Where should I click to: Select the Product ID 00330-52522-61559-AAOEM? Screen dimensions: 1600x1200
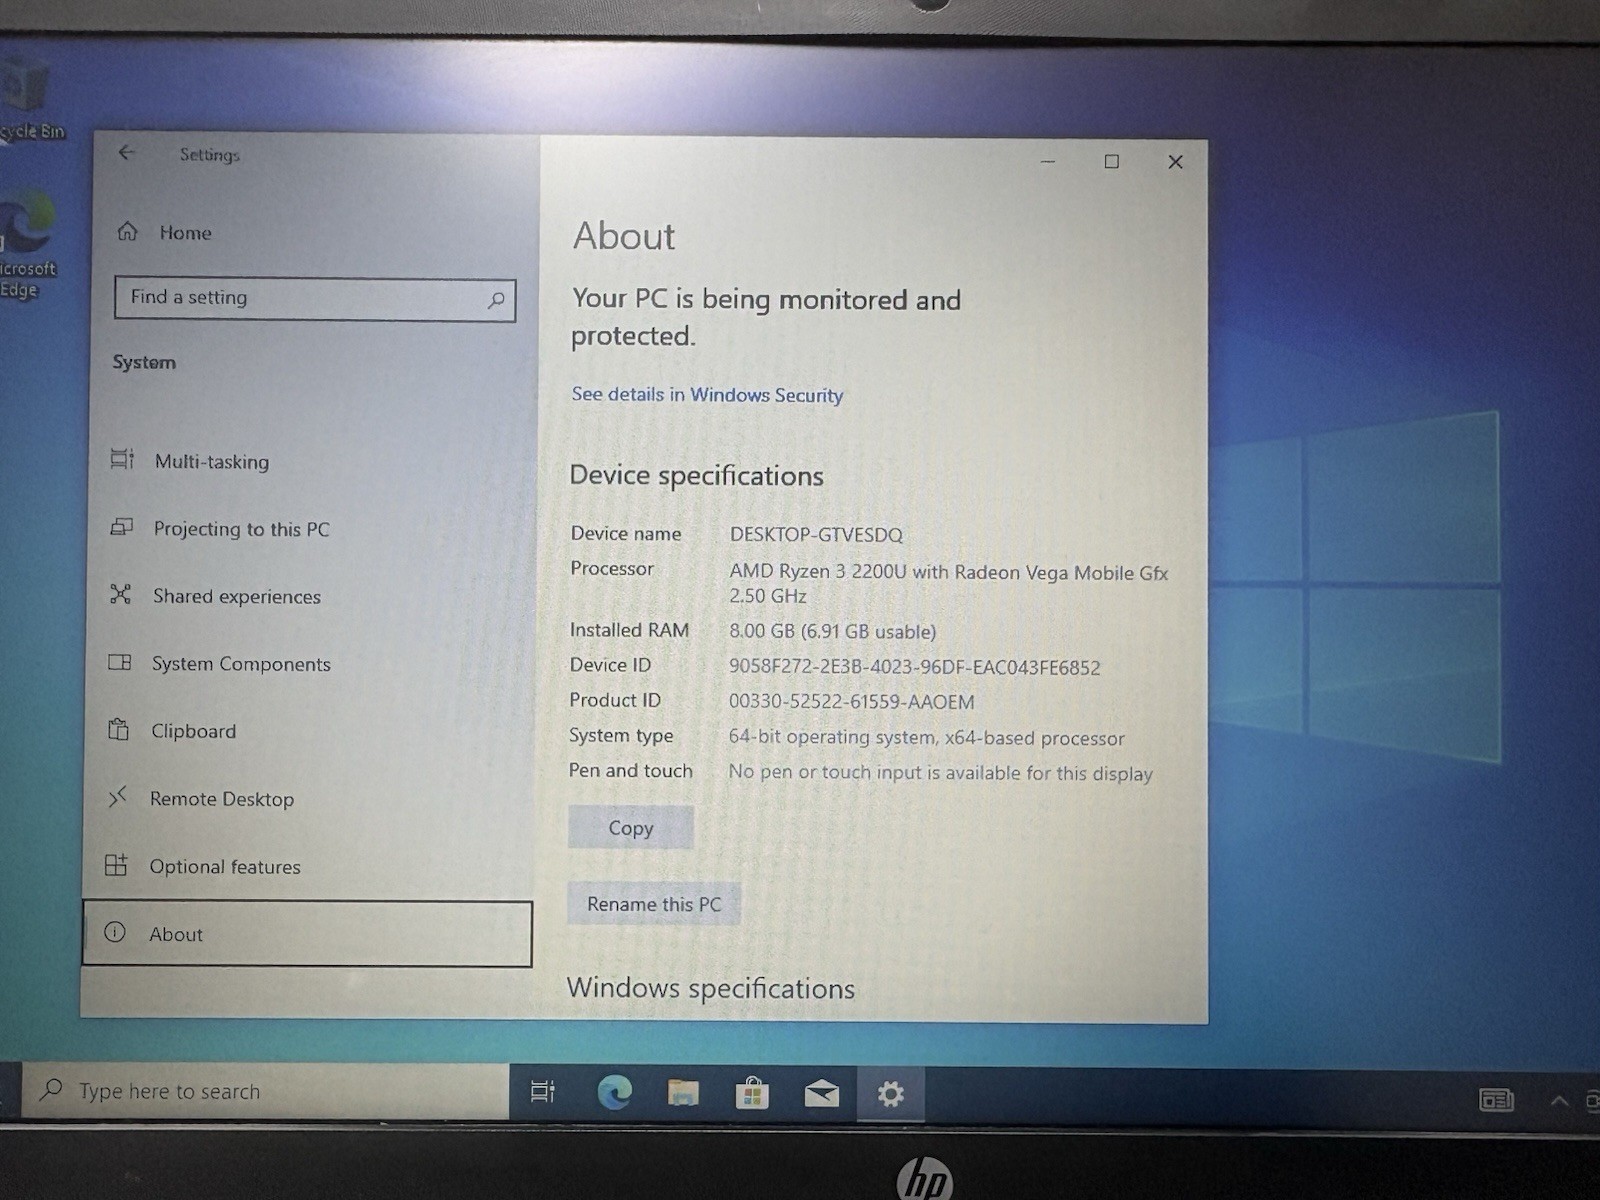point(851,702)
